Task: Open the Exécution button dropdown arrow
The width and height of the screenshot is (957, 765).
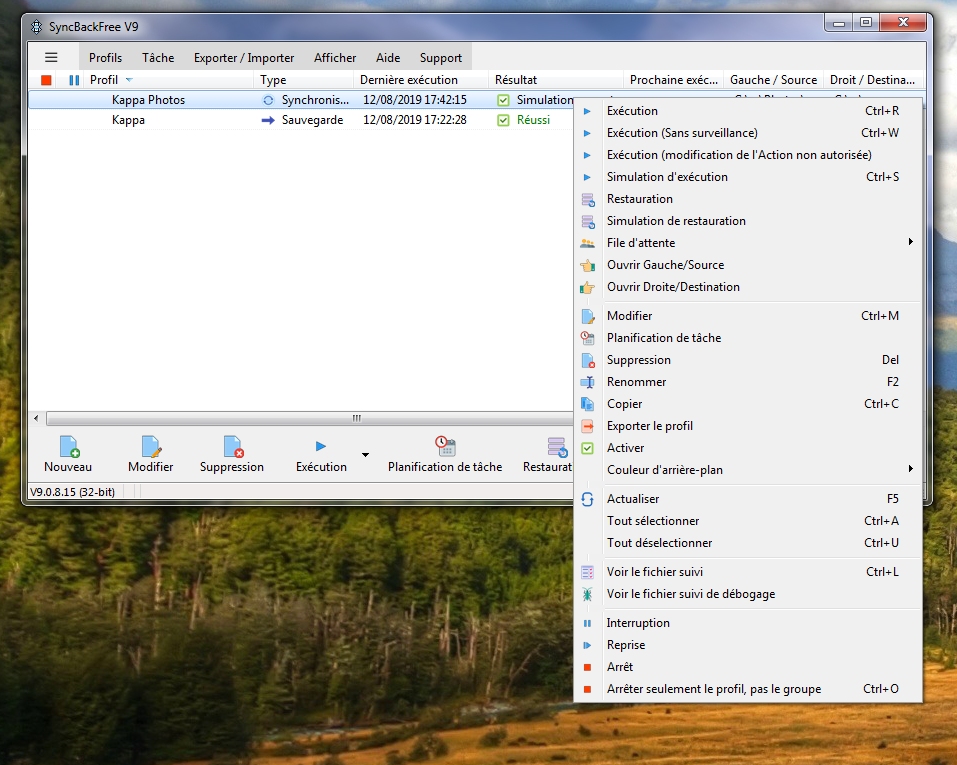Action: point(365,455)
